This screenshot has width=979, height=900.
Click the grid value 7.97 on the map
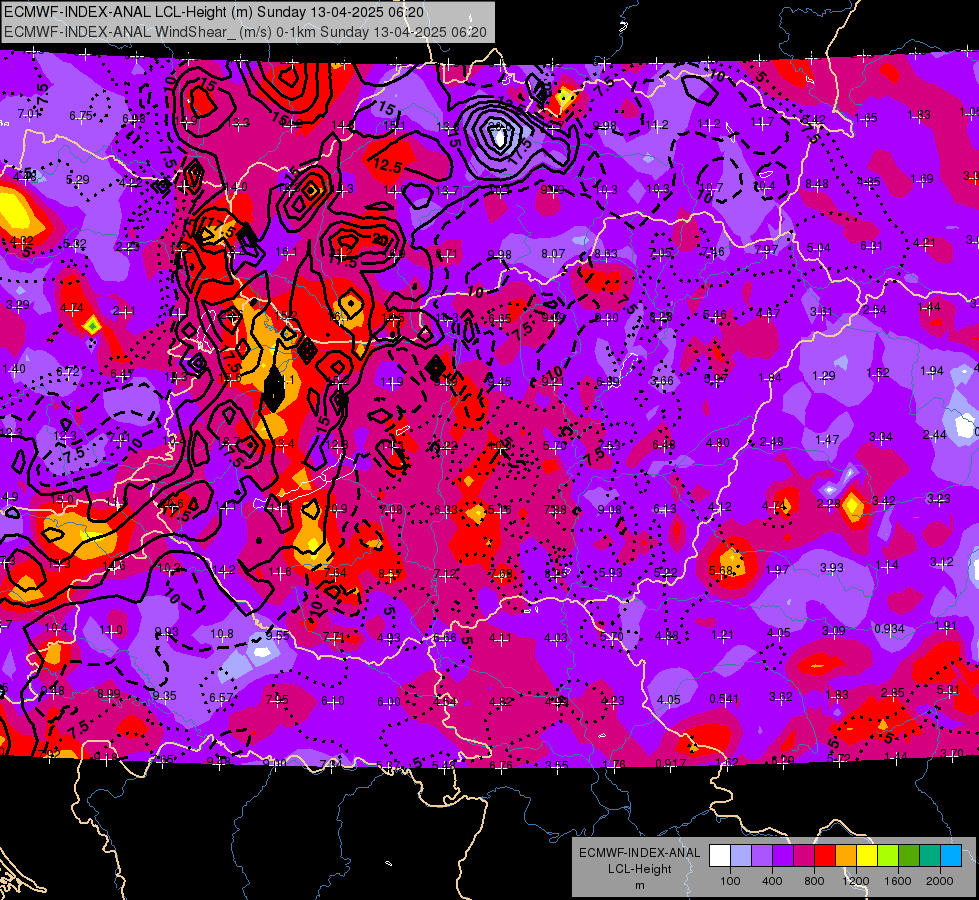tap(766, 249)
